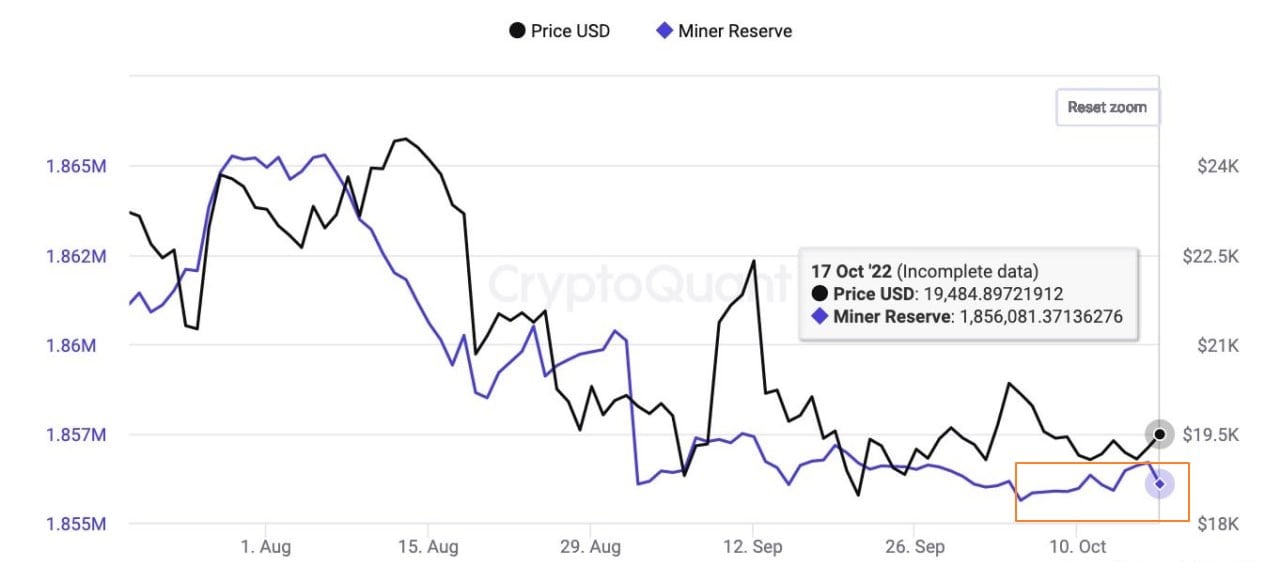Click the $24K right axis label
The width and height of the screenshot is (1280, 562).
click(x=1217, y=166)
